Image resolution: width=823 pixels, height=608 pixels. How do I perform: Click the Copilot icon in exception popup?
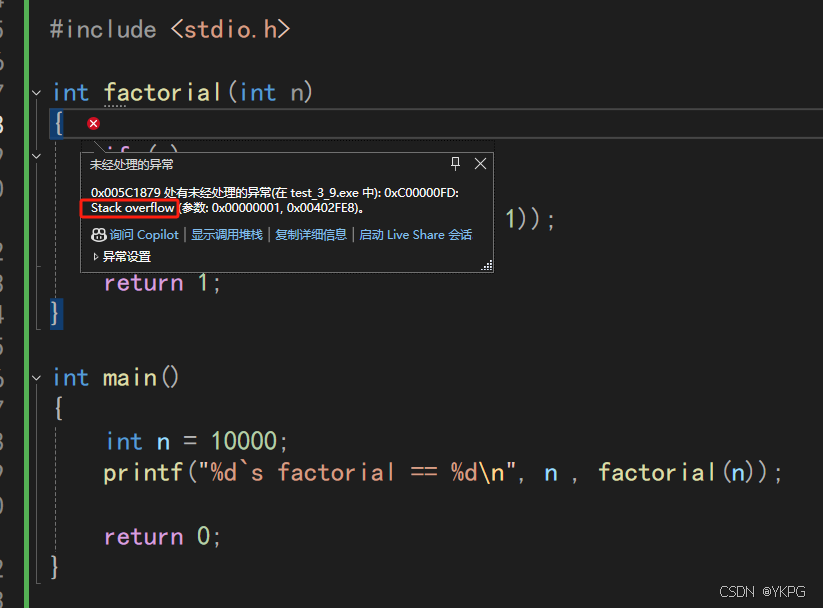coord(99,235)
